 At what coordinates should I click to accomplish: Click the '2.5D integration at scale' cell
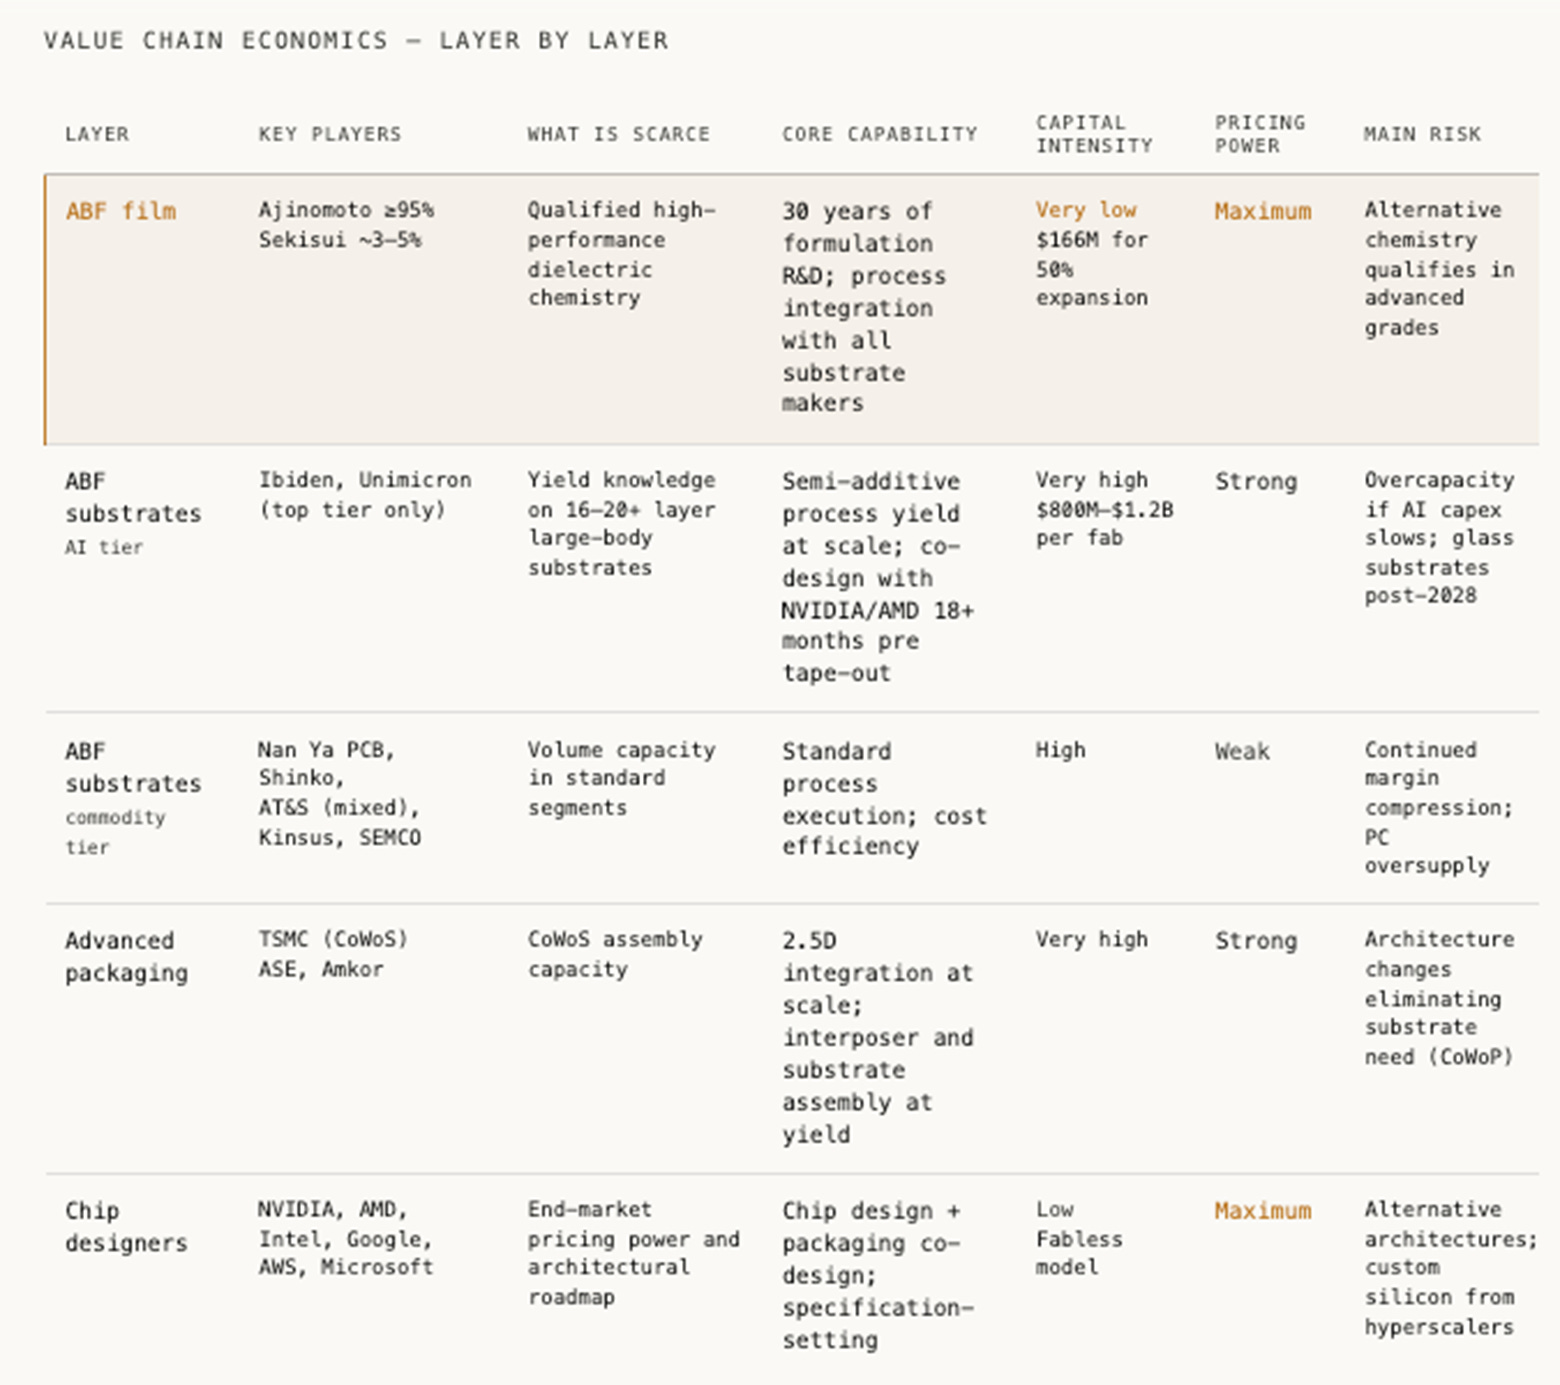tap(878, 1038)
